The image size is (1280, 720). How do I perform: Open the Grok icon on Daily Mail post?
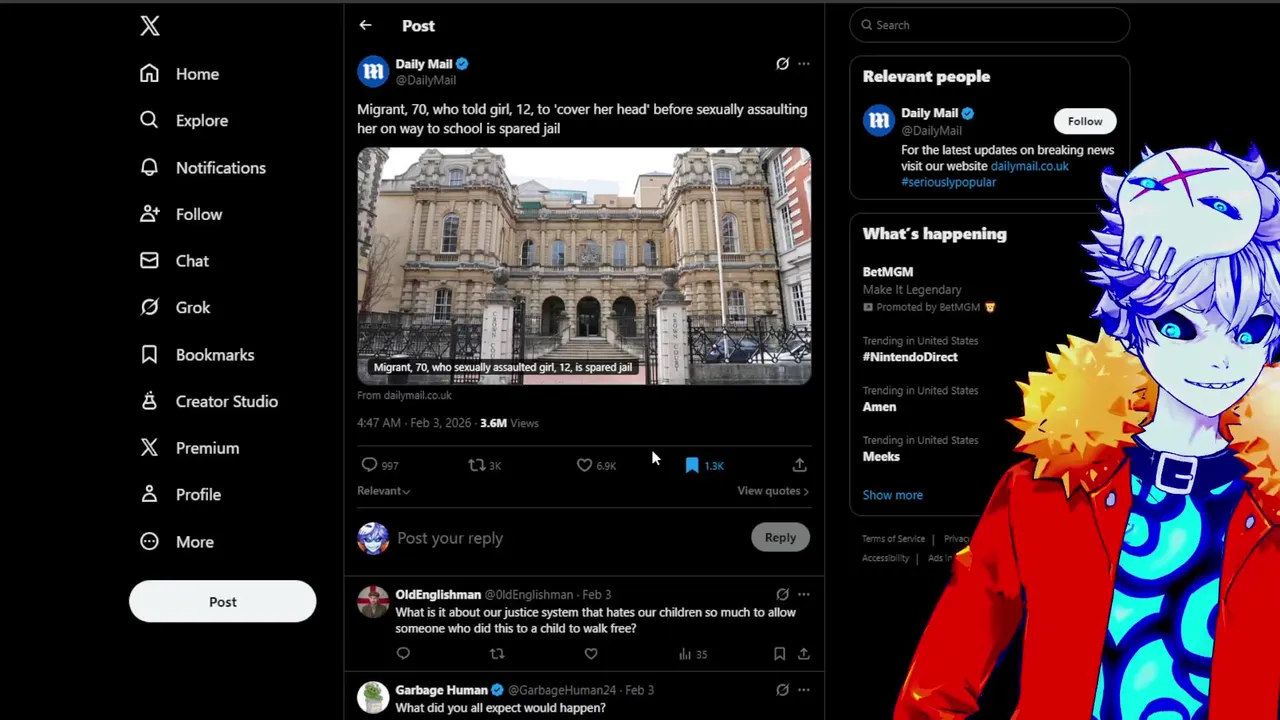[x=782, y=64]
